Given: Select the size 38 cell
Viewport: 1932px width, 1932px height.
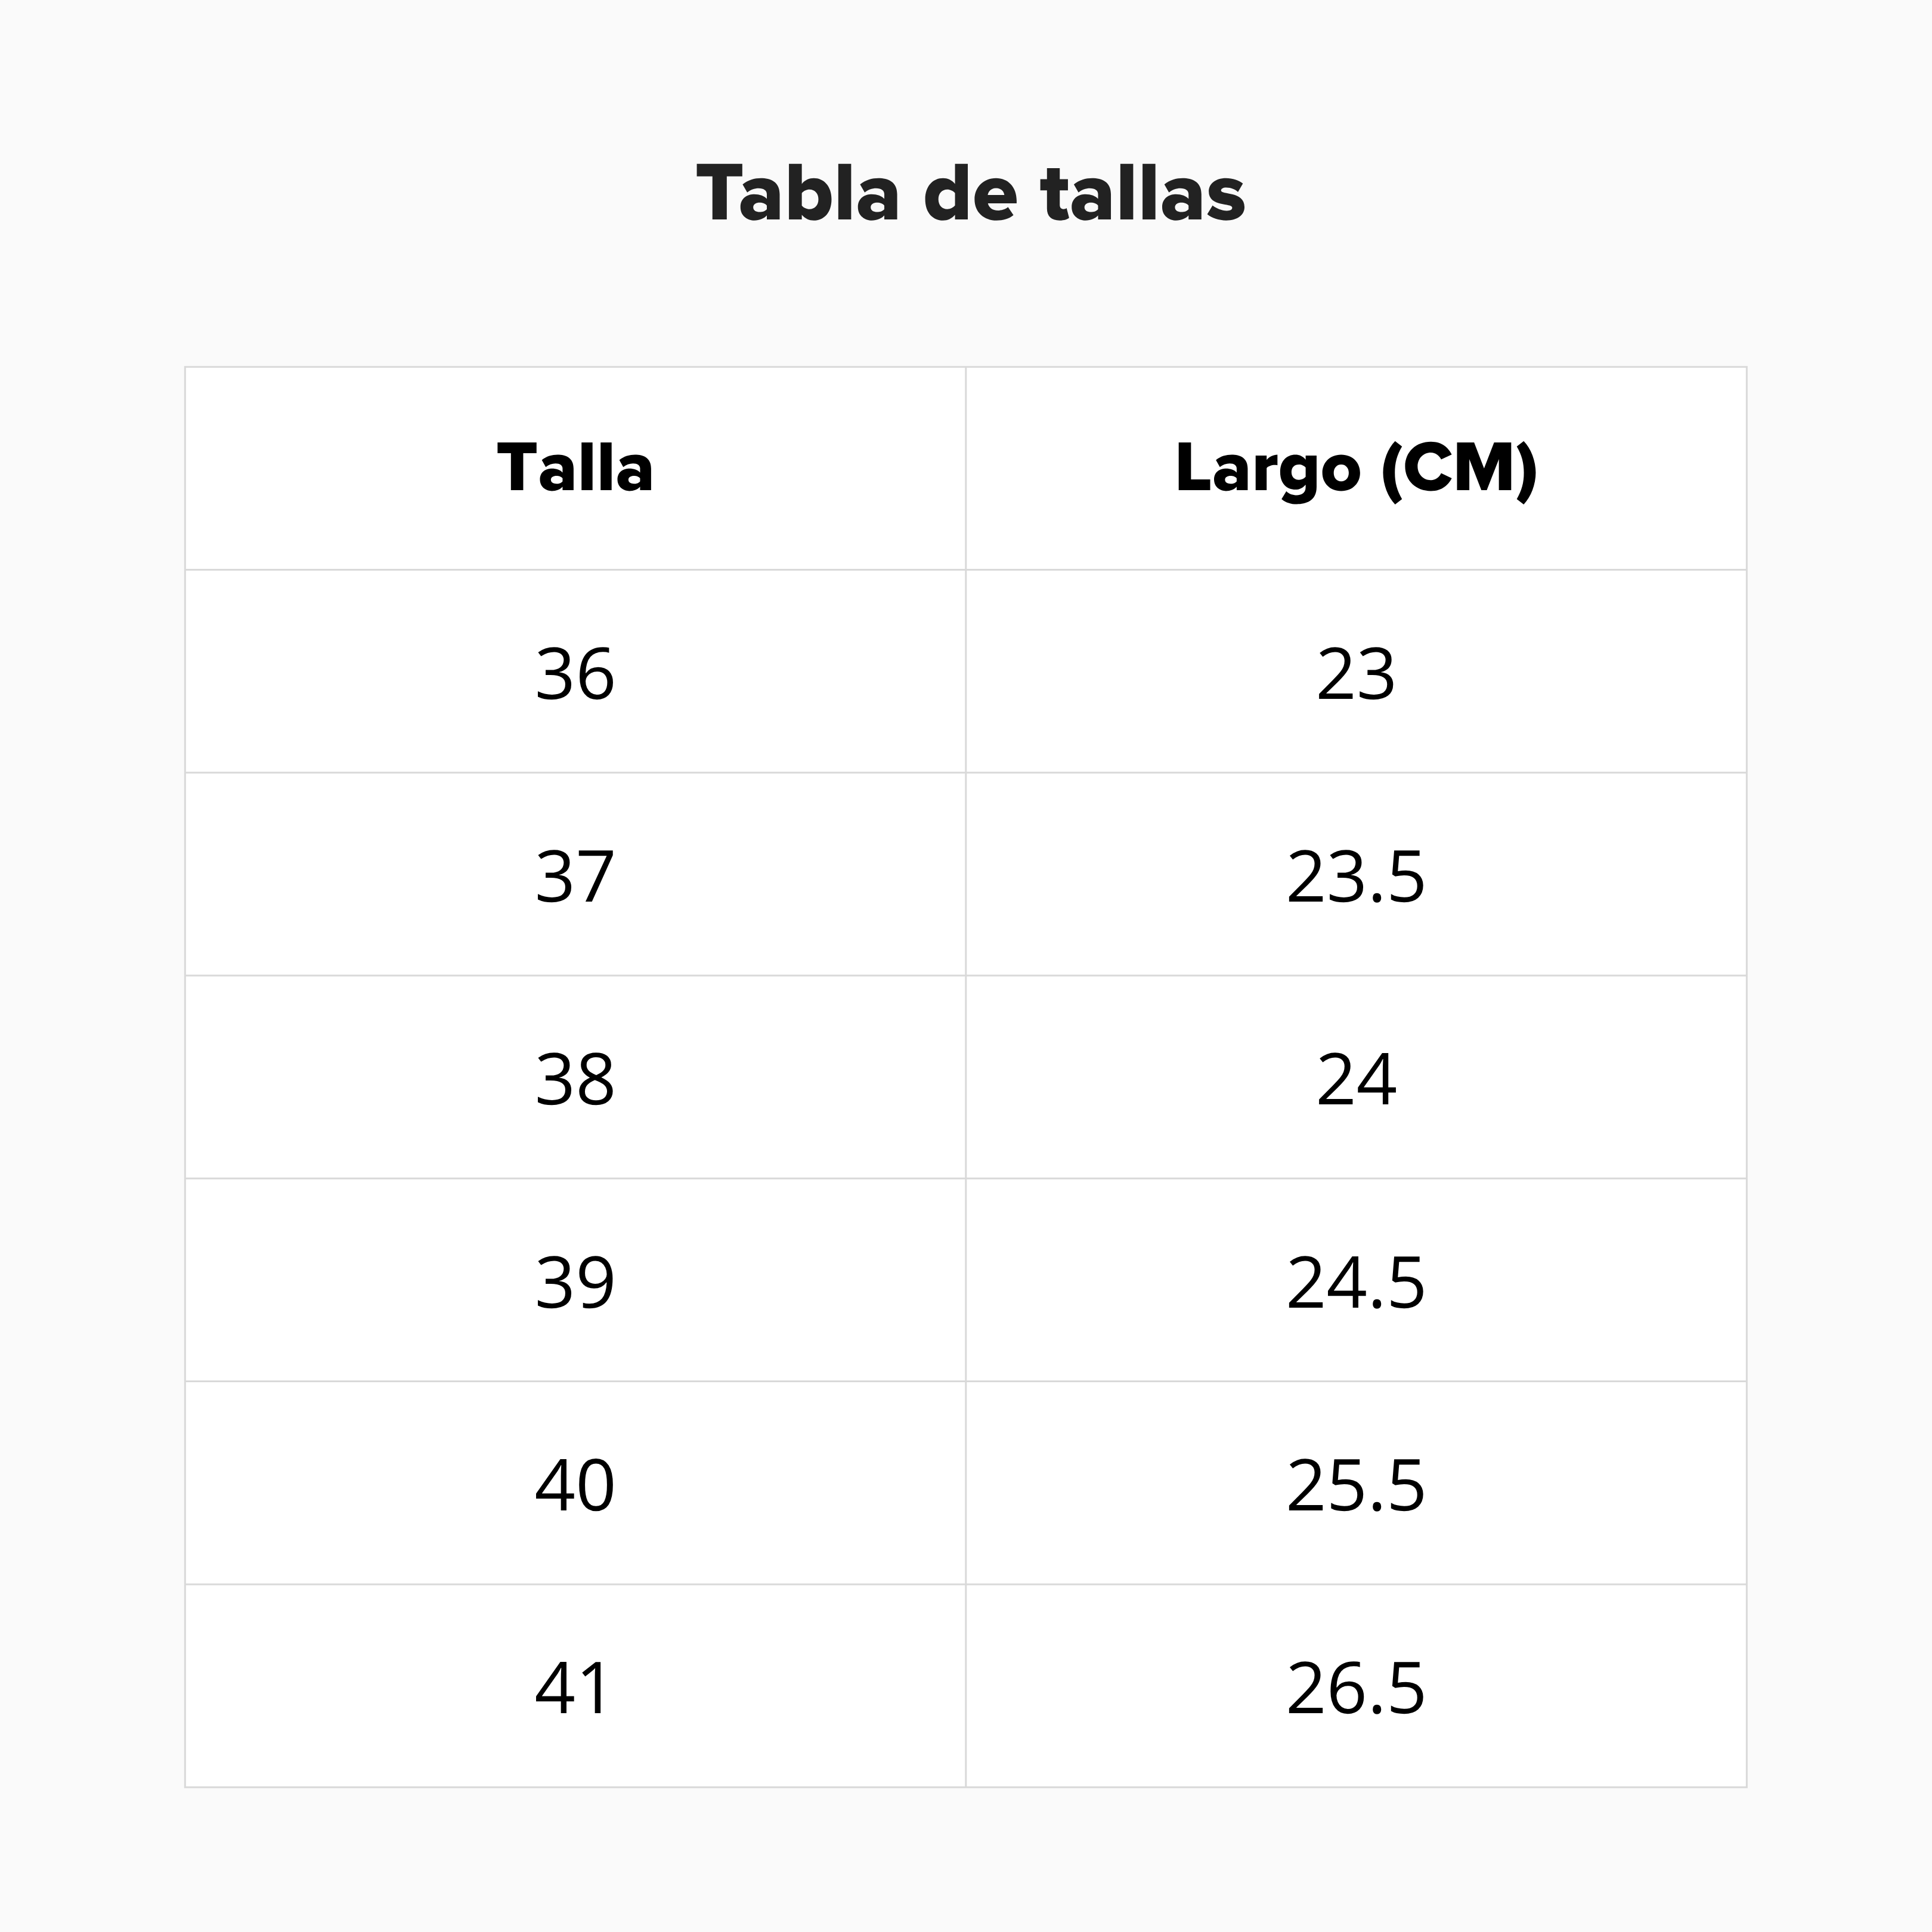Looking at the screenshot, I should click(x=575, y=1079).
